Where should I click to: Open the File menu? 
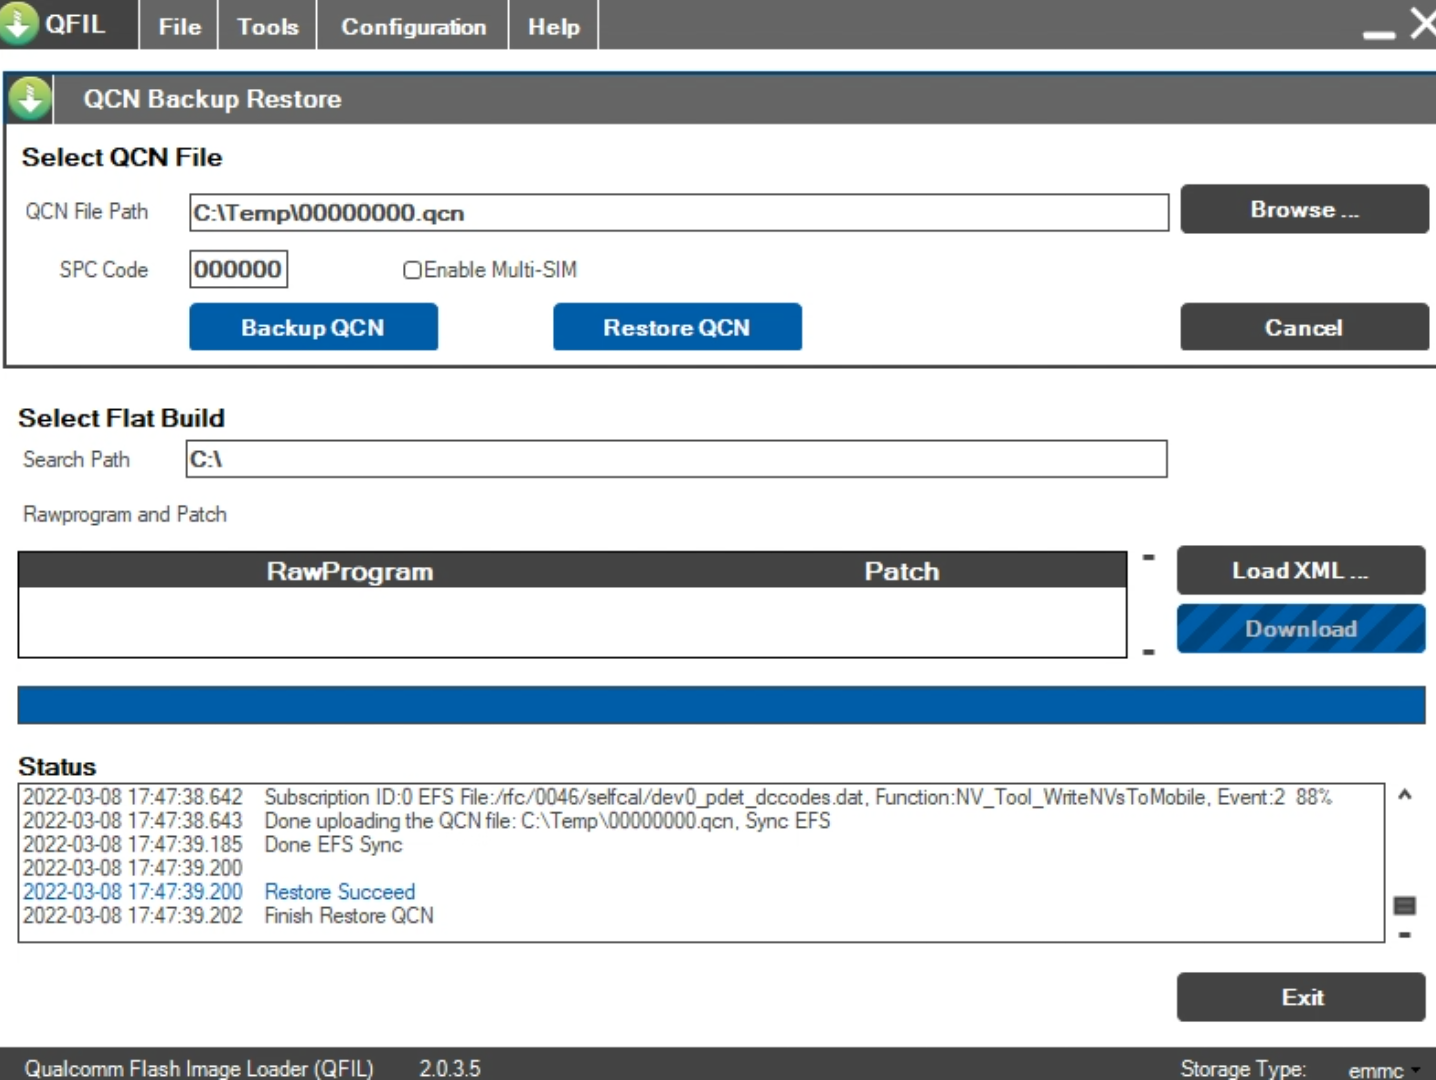point(179,26)
